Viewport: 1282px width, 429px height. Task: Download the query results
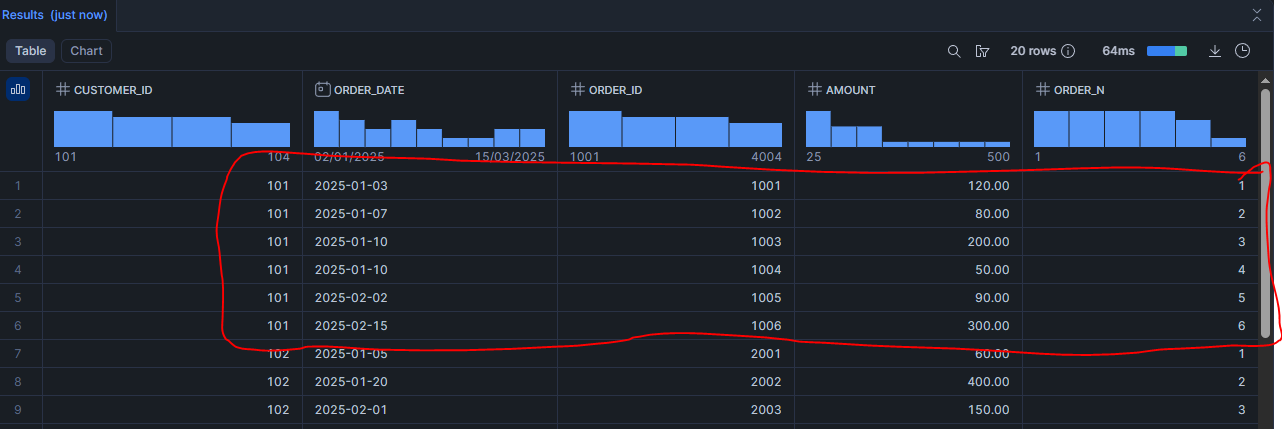click(x=1215, y=51)
